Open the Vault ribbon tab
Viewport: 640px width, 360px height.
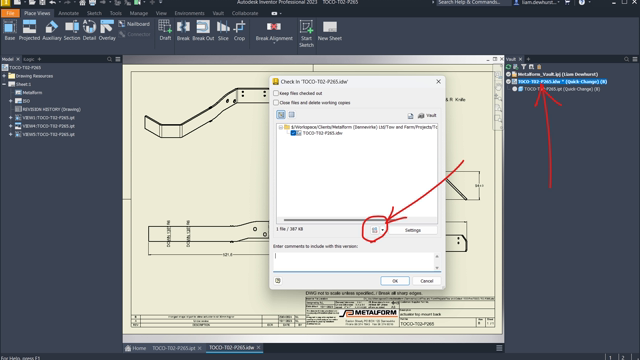click(x=218, y=13)
